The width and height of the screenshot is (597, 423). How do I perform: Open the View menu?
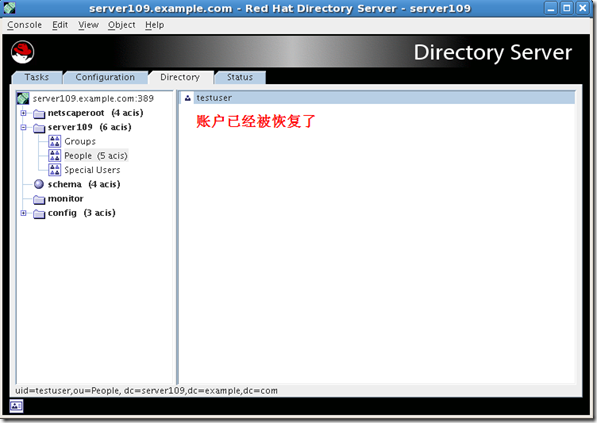point(88,25)
